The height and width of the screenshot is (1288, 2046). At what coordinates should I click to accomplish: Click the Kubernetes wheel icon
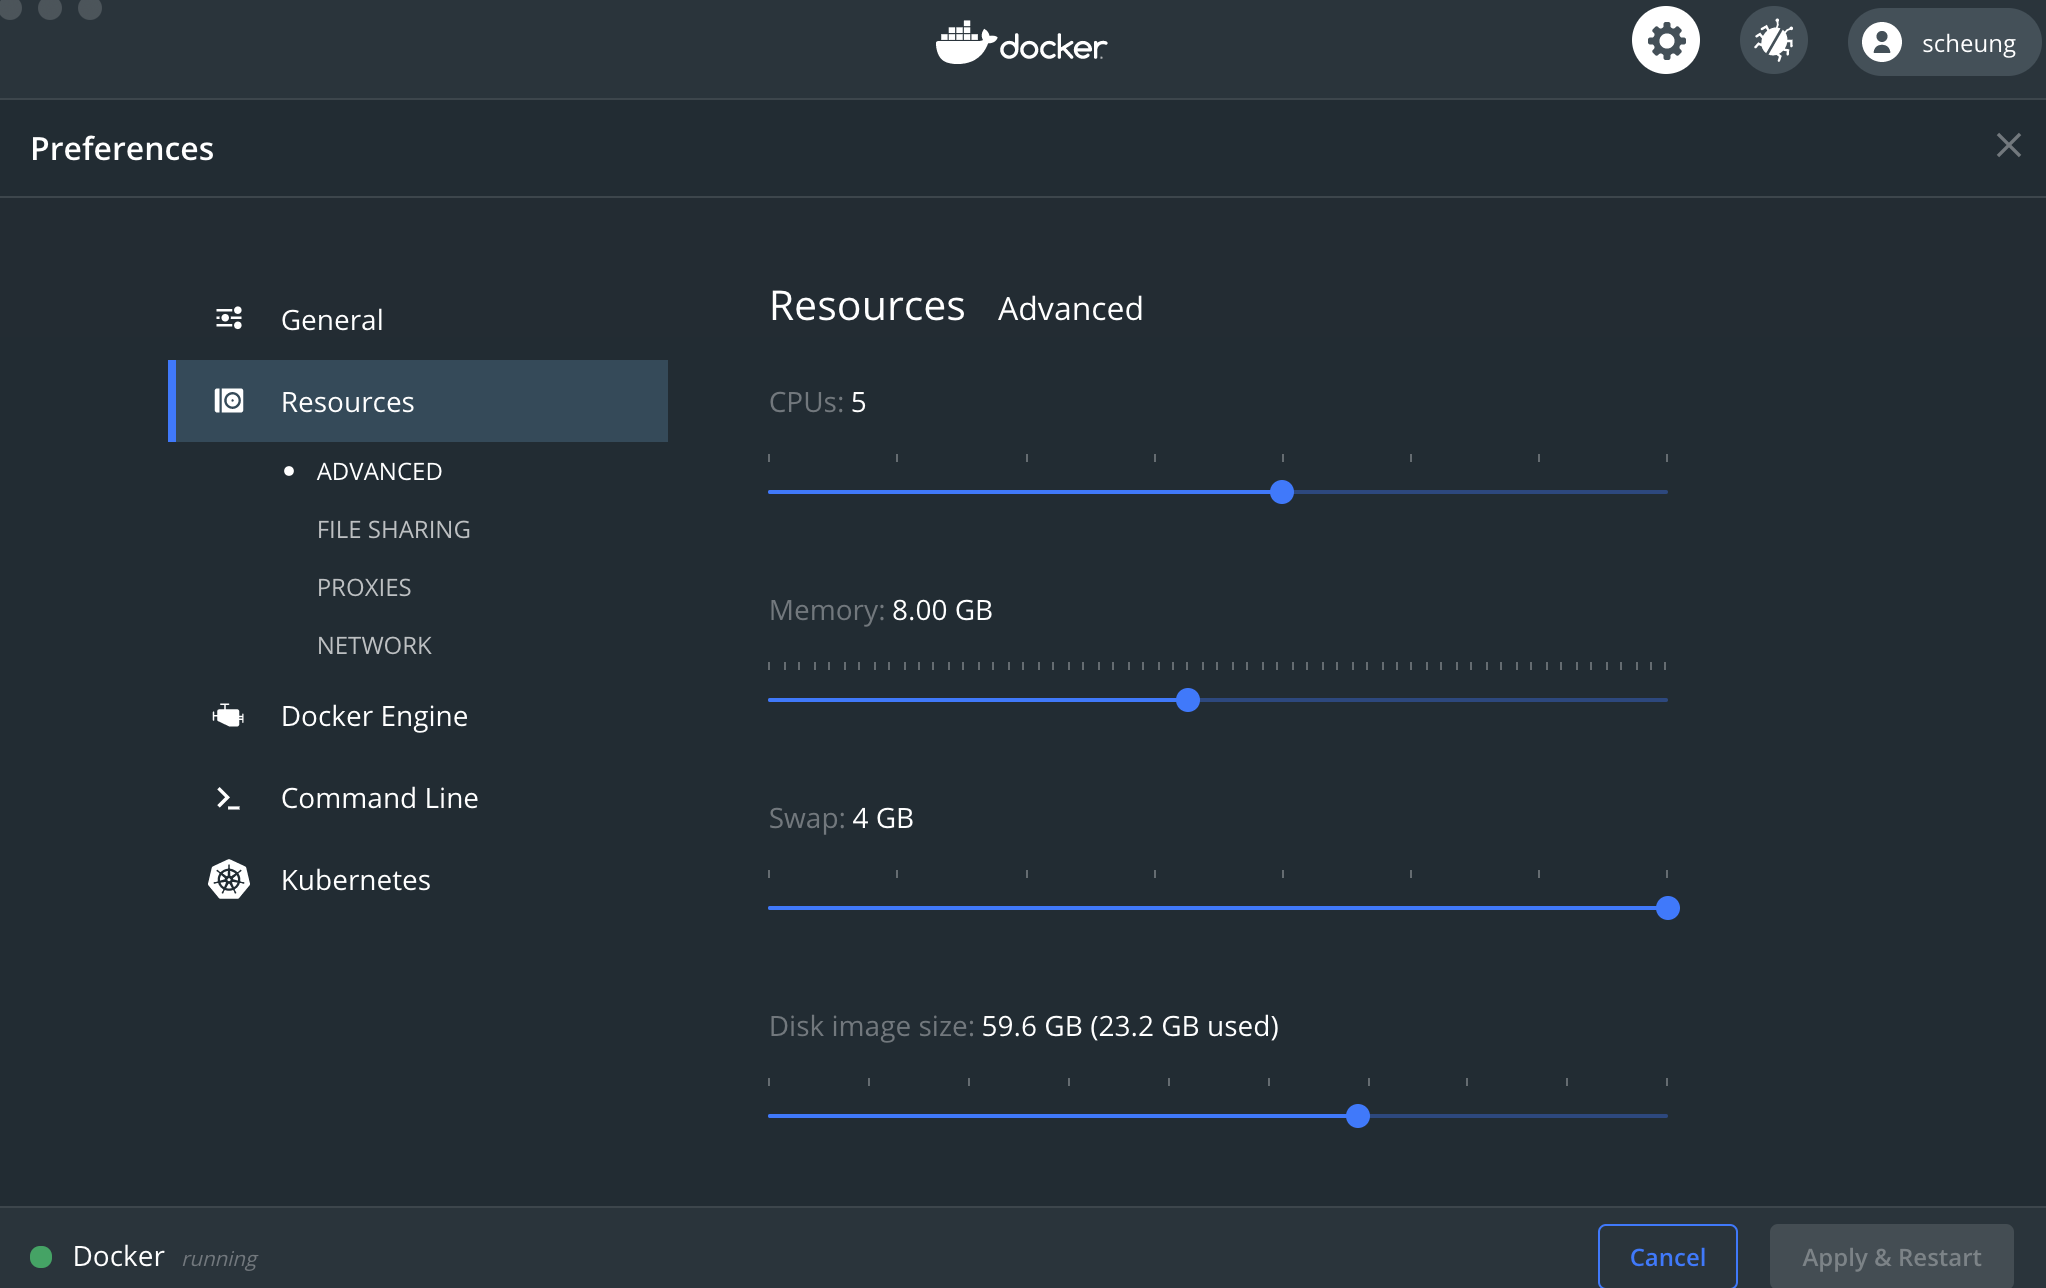[x=228, y=880]
